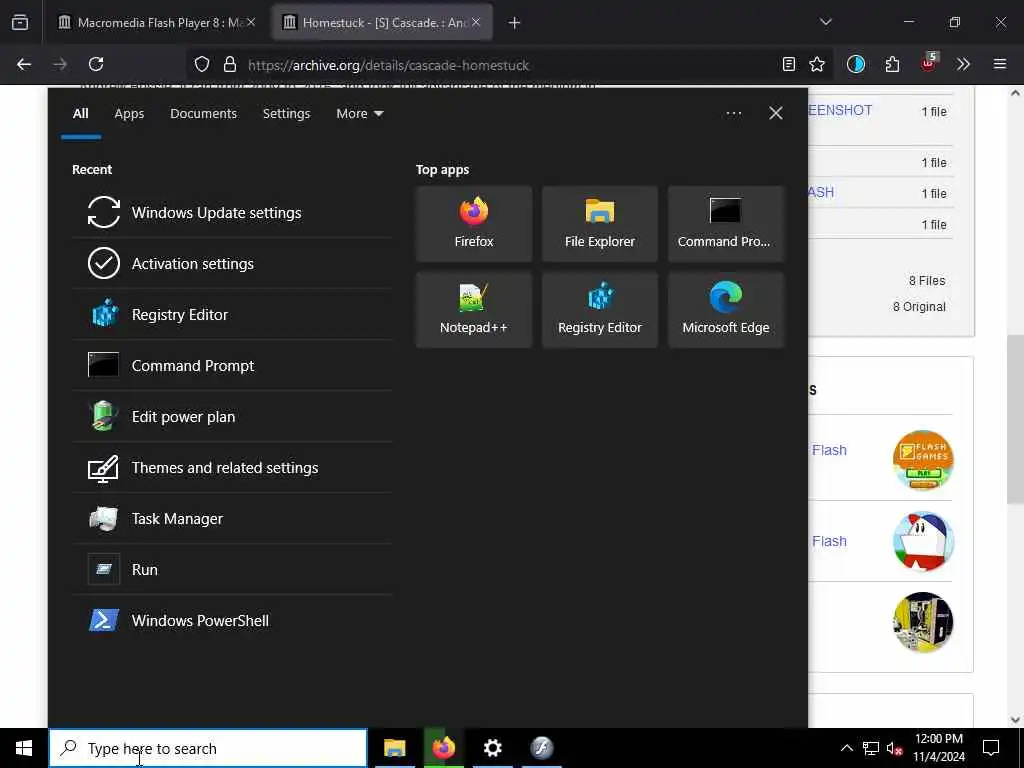Show more Firefox toolbar tools chevron

coord(963,64)
